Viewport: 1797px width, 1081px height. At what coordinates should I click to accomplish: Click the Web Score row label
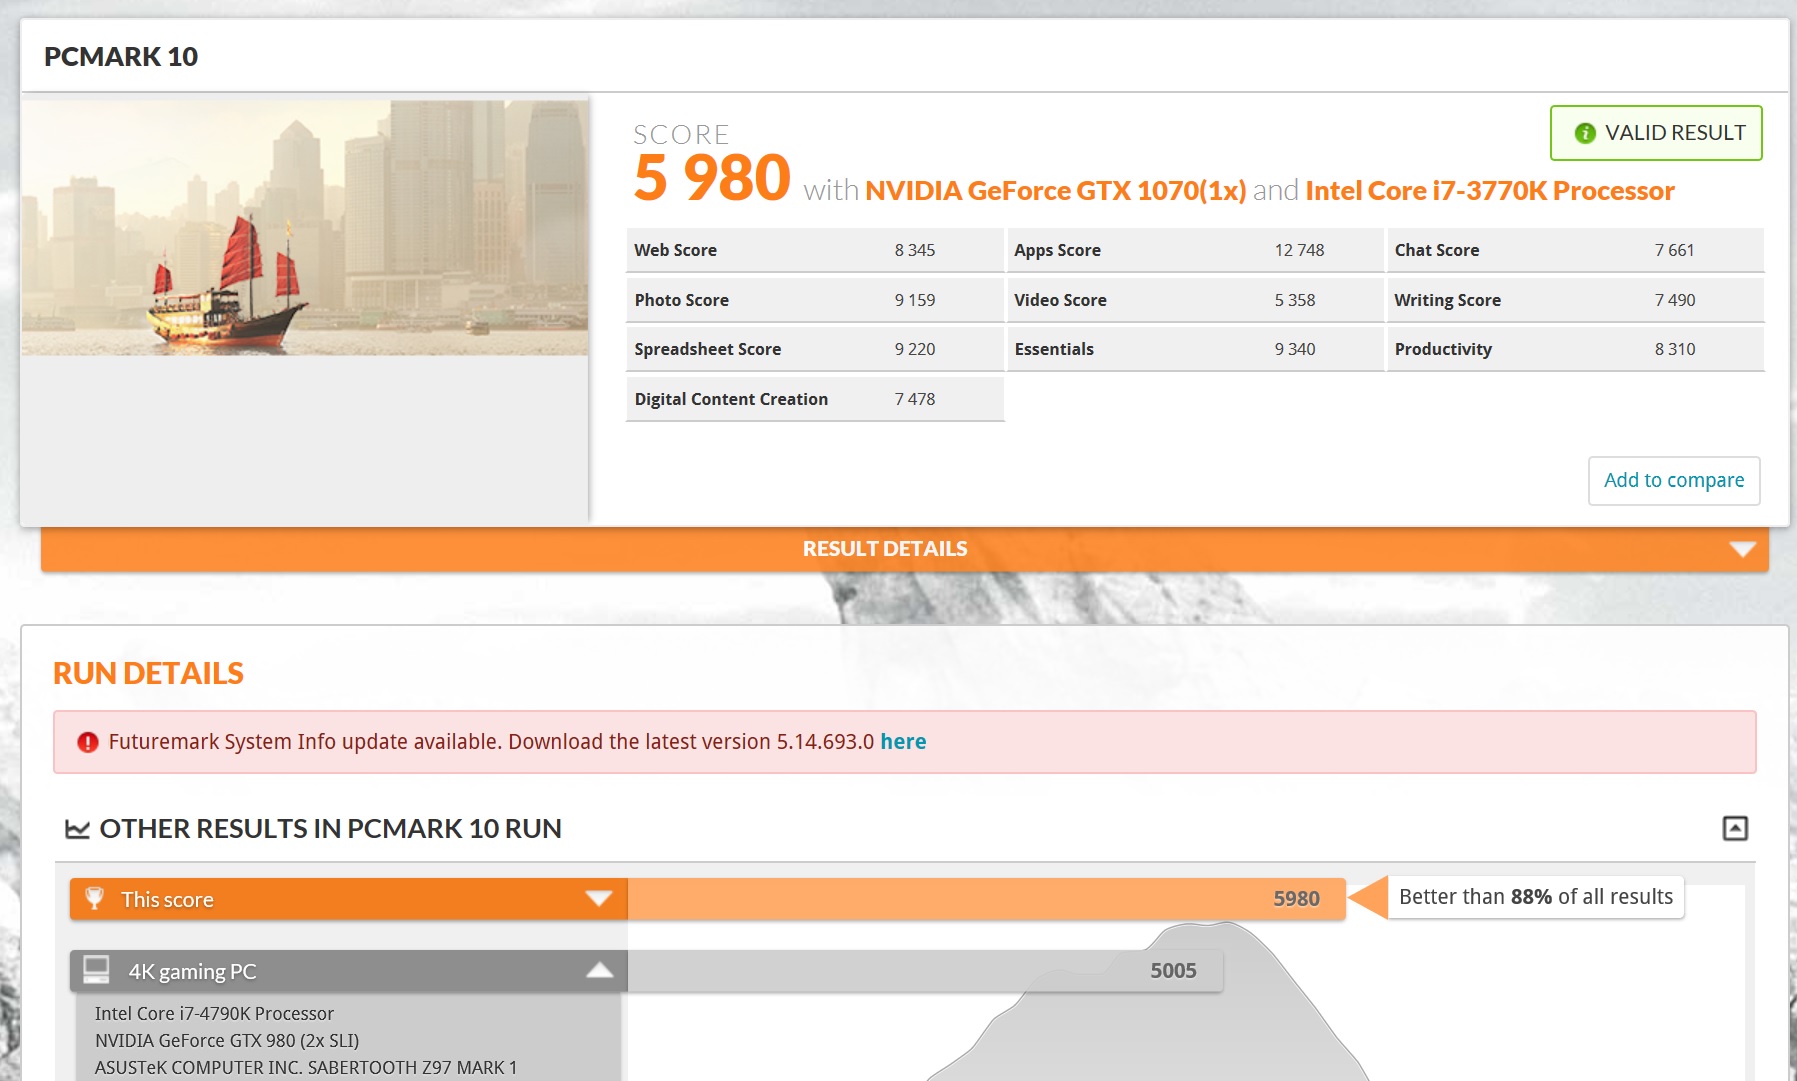[x=676, y=250]
